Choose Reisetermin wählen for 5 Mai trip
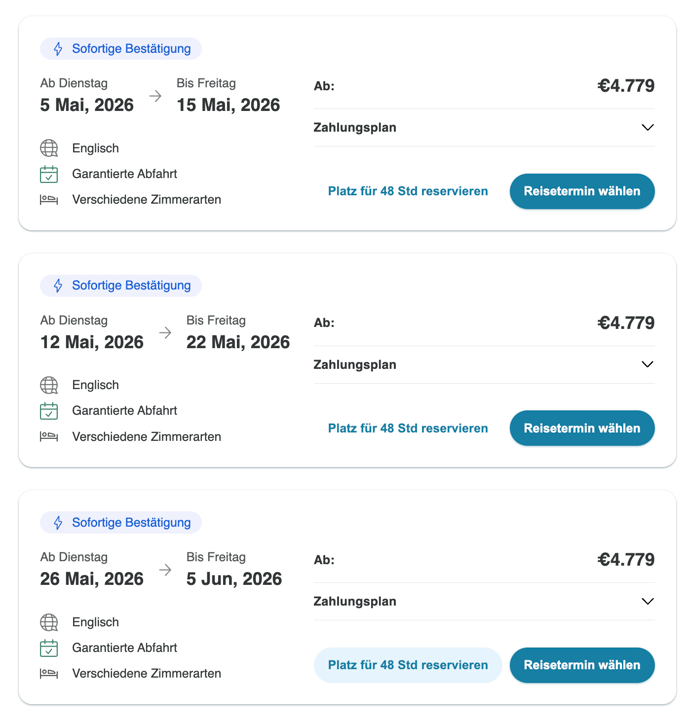 pos(582,191)
